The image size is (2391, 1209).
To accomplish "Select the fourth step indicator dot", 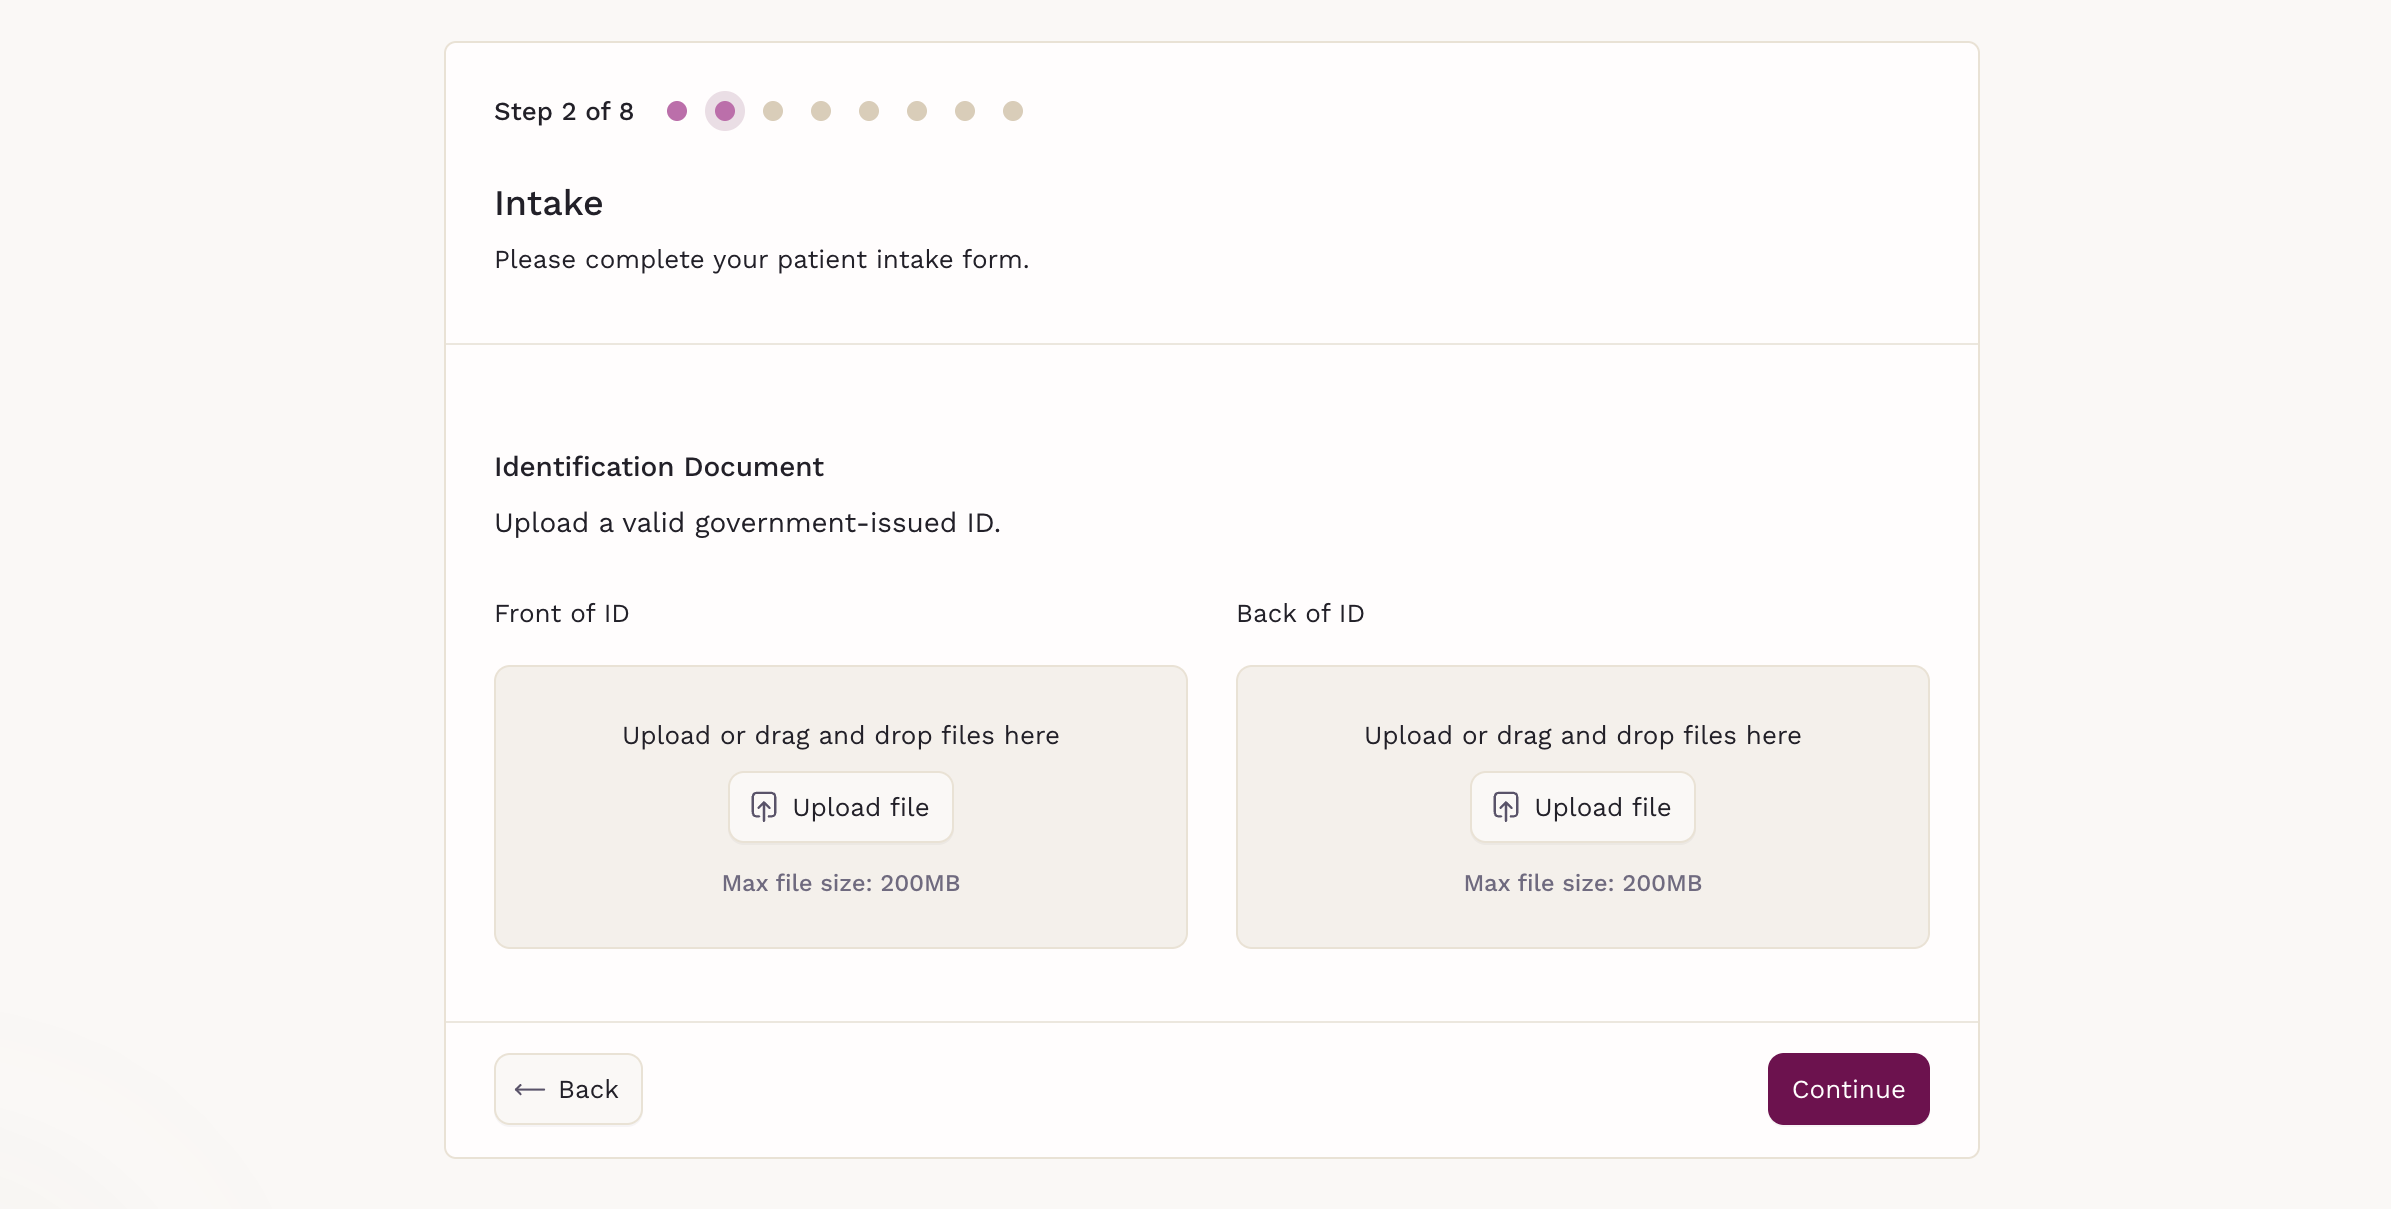I will click(x=821, y=111).
